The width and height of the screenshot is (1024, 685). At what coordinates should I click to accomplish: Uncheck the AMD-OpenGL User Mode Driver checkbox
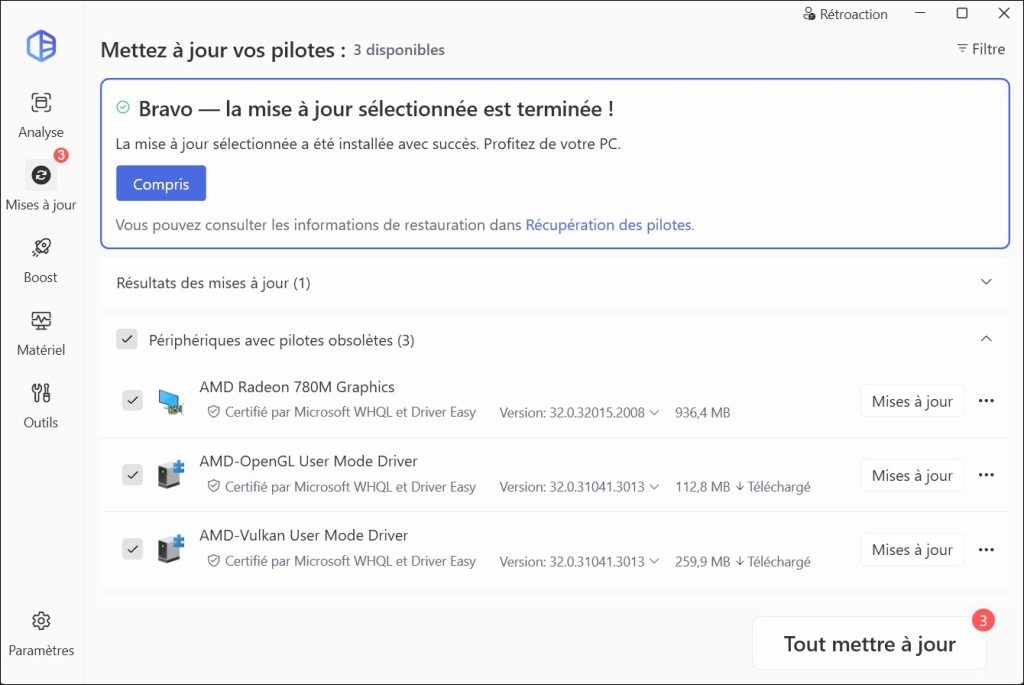pyautogui.click(x=133, y=475)
